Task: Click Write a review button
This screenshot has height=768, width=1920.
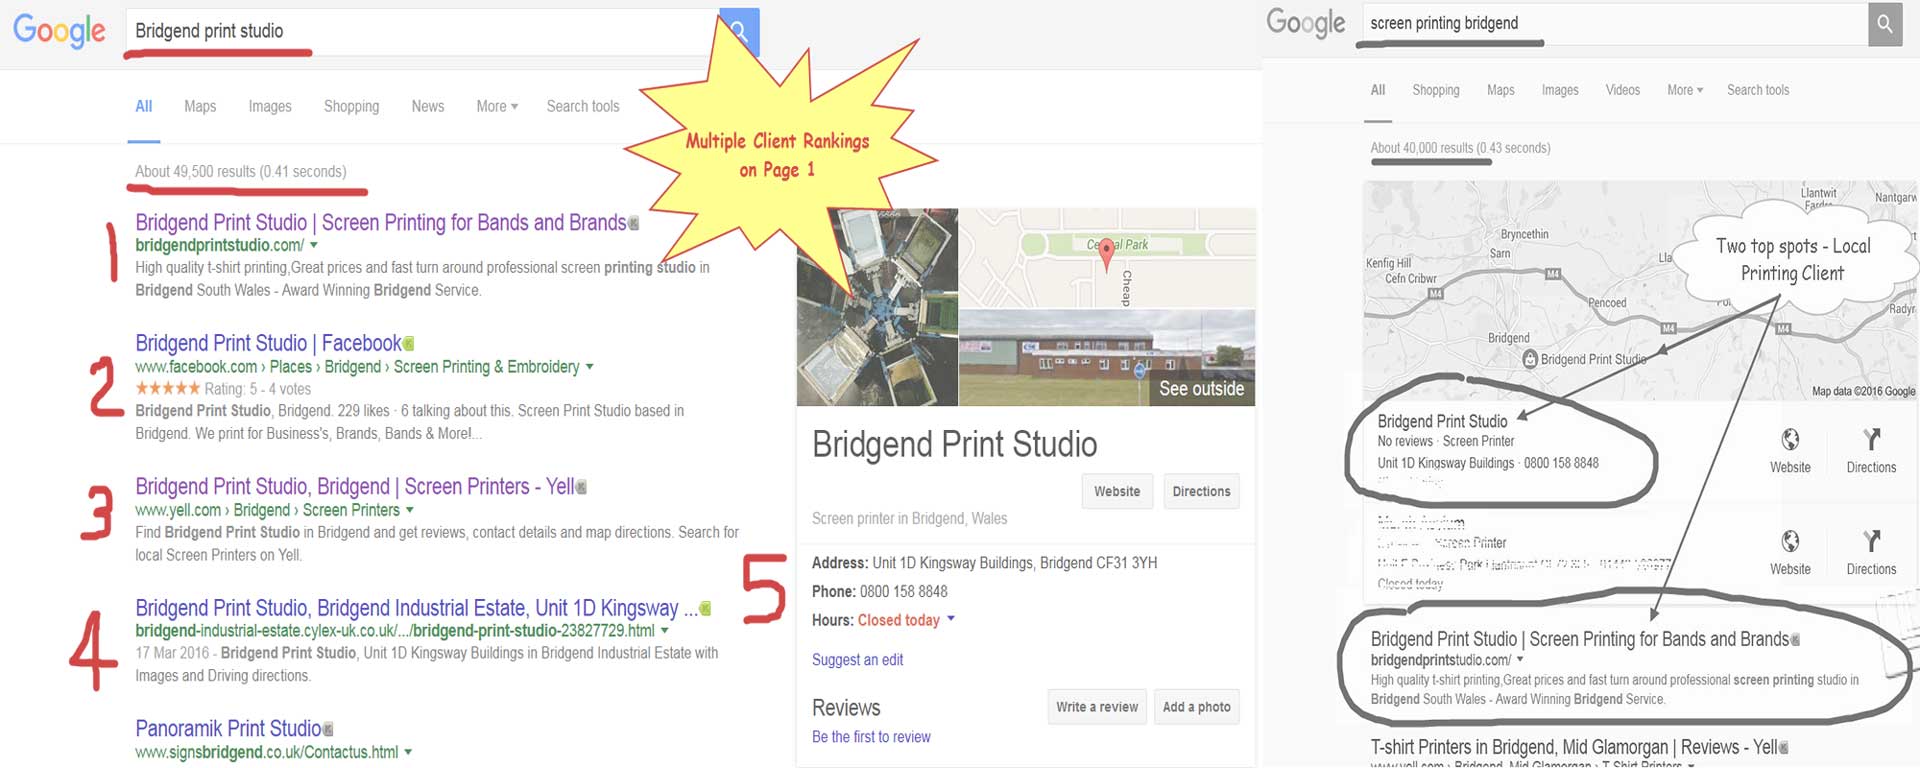Action: pos(1097,707)
